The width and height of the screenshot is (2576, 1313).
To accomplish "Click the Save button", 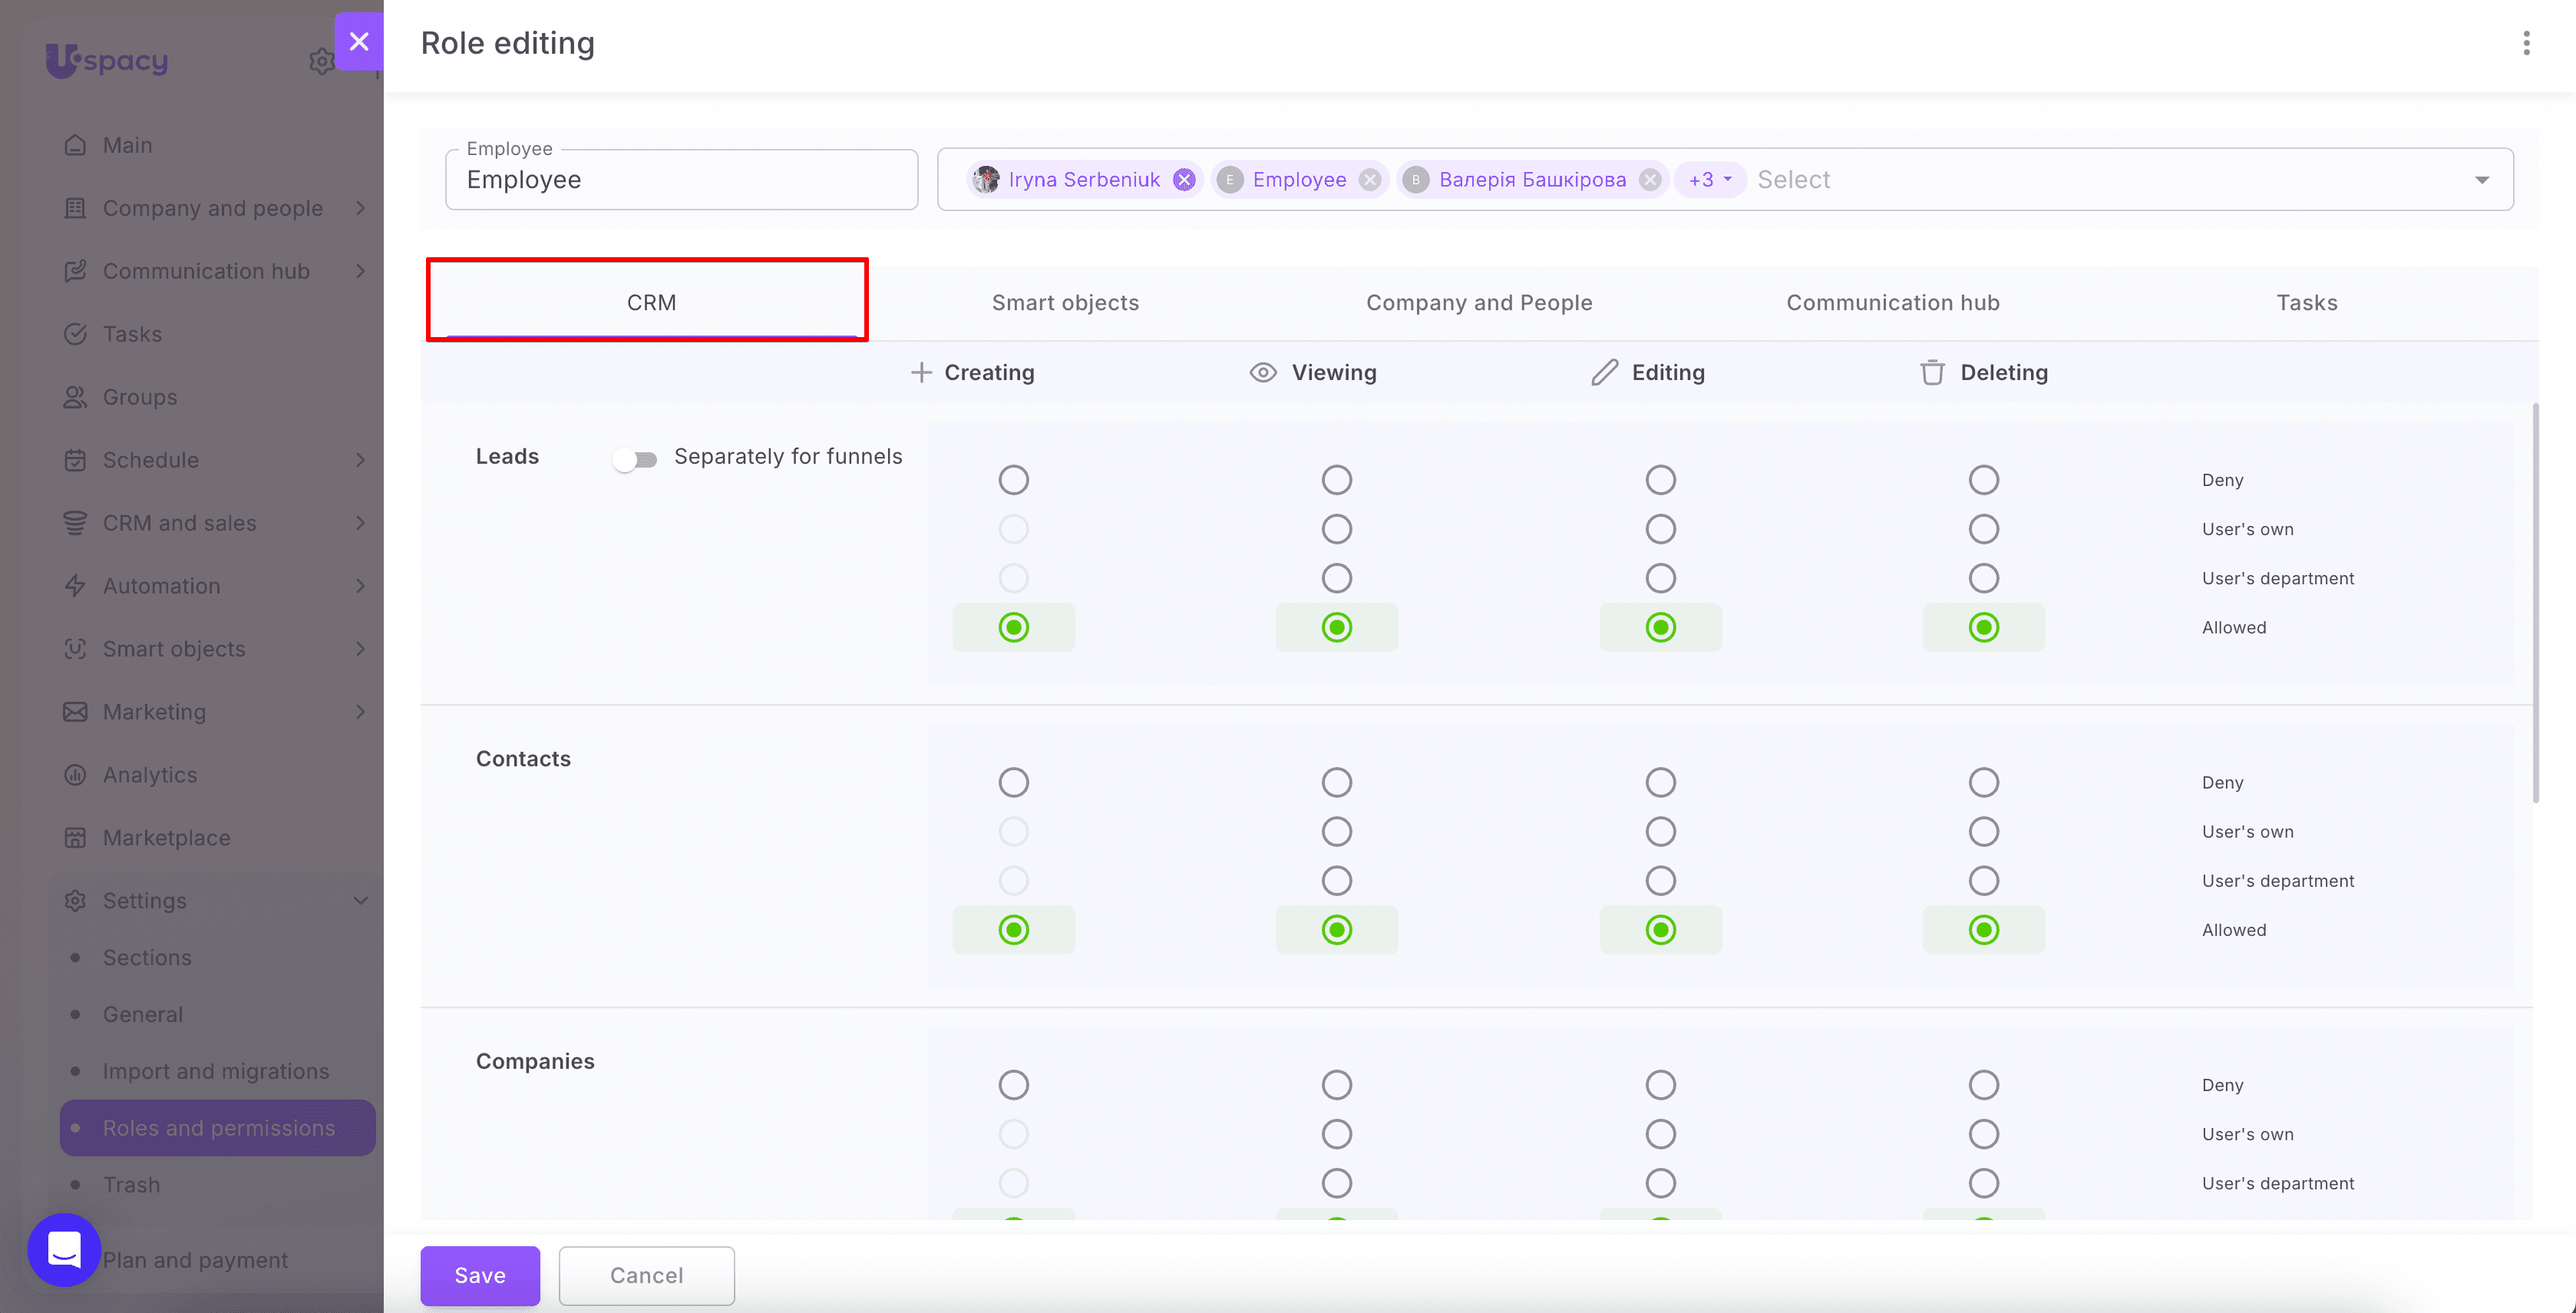I will tap(480, 1275).
